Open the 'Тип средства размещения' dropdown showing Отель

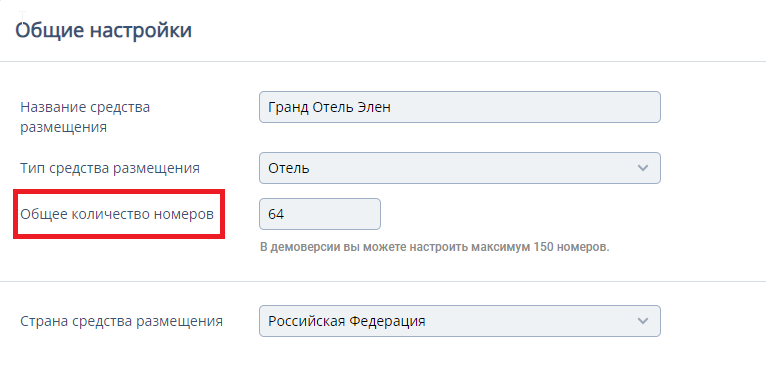(x=460, y=168)
